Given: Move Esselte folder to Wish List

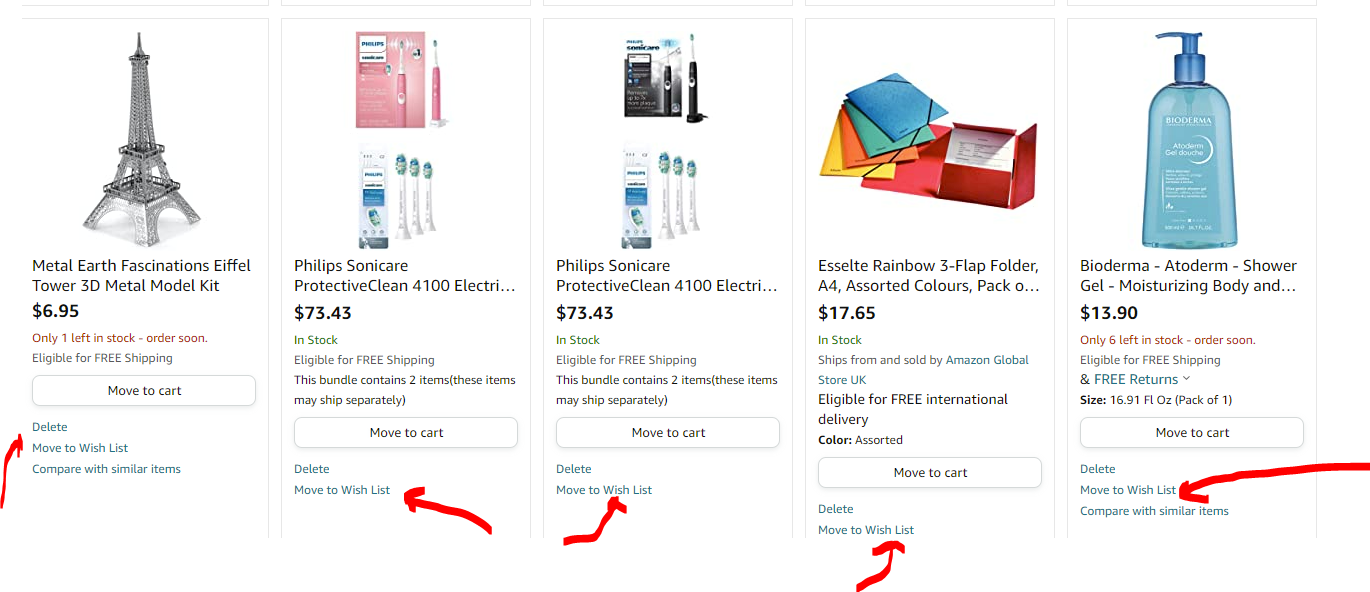Looking at the screenshot, I should [x=866, y=530].
